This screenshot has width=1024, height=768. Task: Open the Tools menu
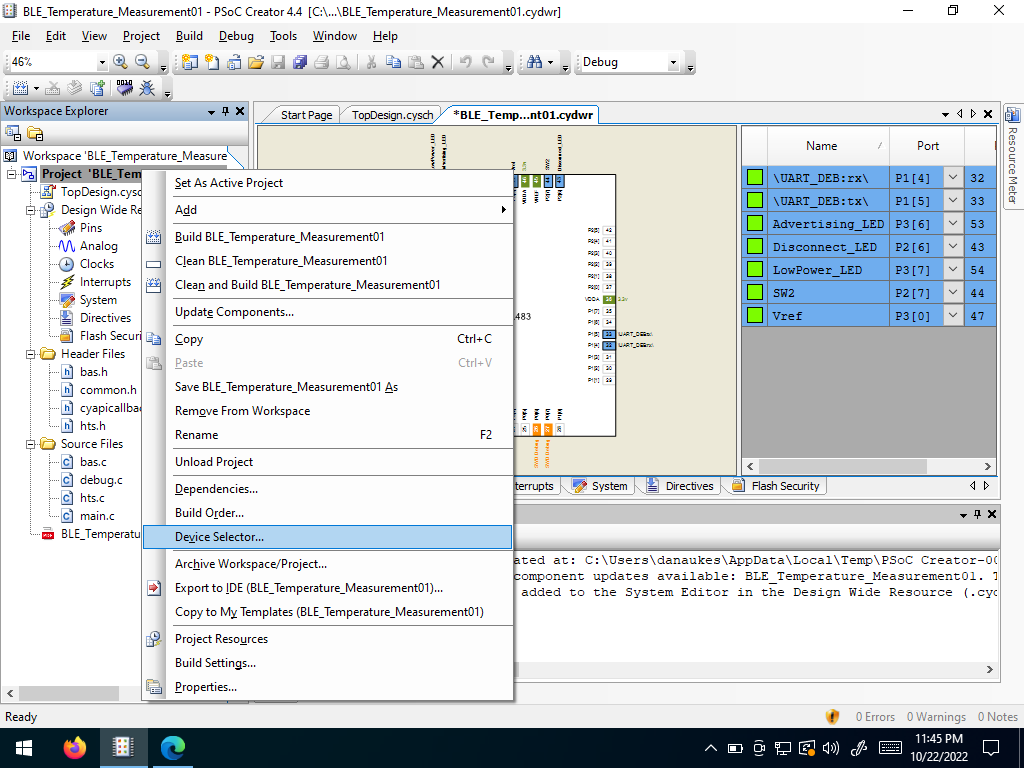(x=283, y=36)
